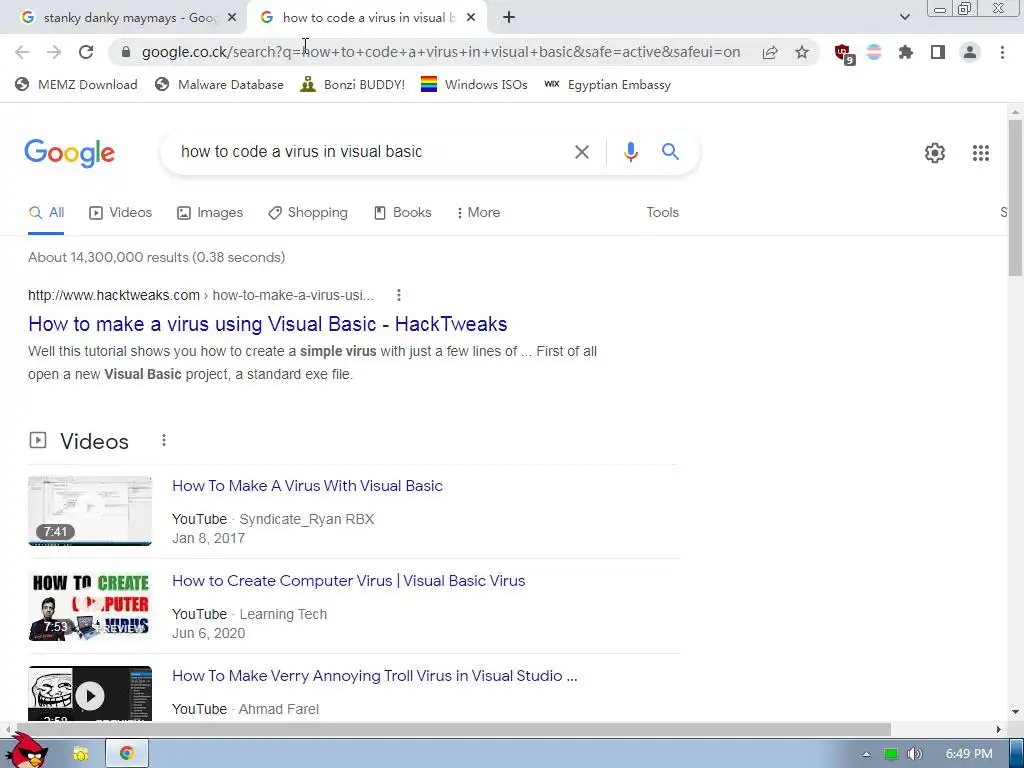The image size is (1024, 768).
Task: Expand the More search filters menu
Action: 479,213
